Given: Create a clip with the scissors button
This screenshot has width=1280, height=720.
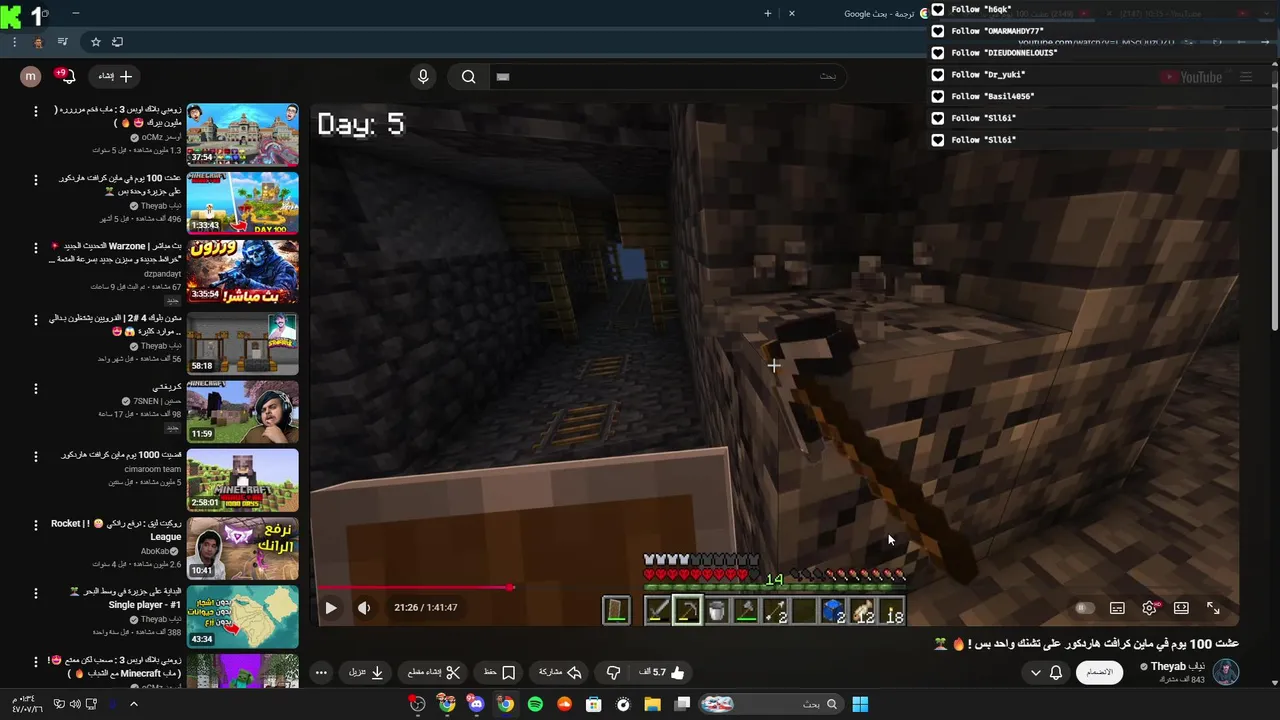Looking at the screenshot, I should [x=434, y=673].
